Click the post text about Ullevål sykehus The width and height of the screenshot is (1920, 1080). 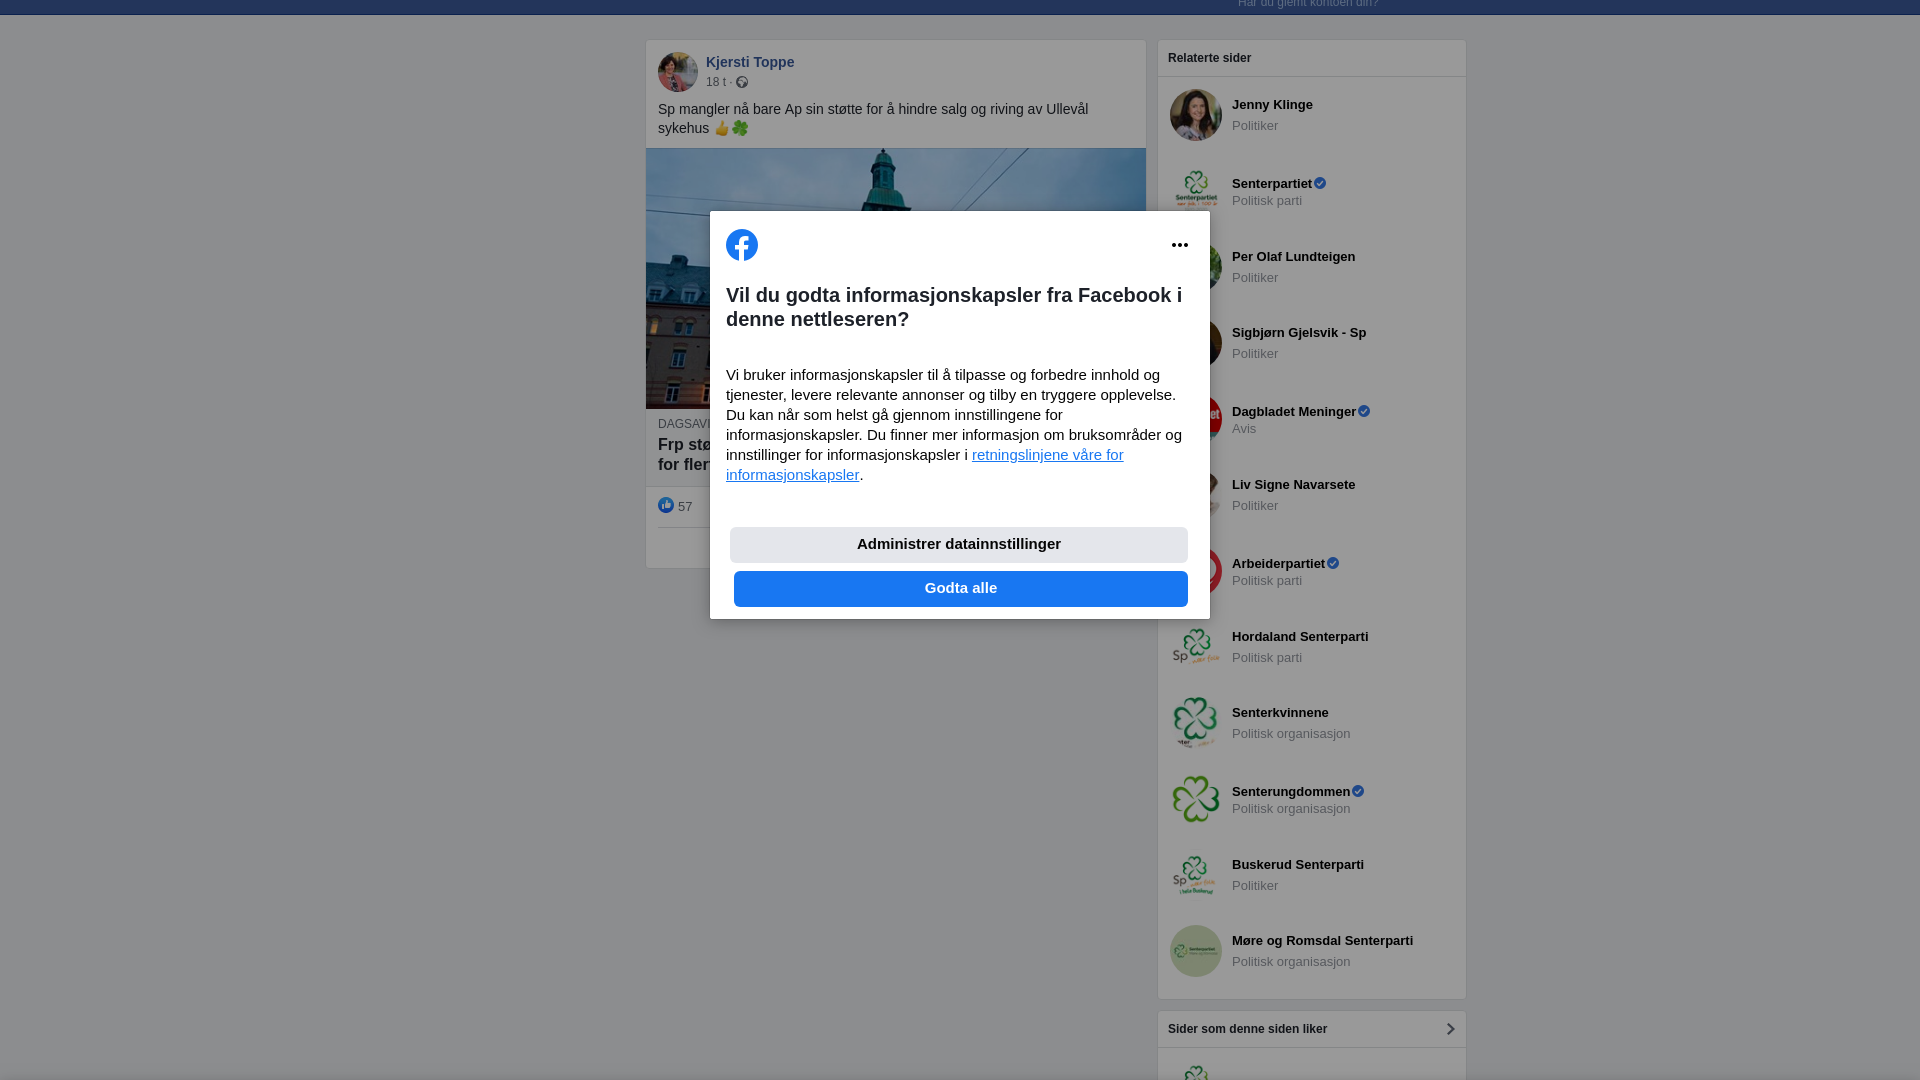tap(873, 118)
